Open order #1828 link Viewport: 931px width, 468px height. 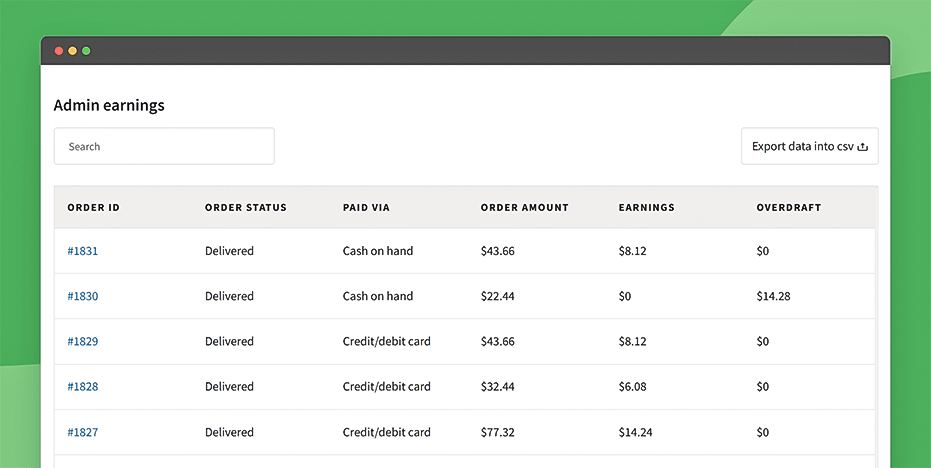coord(83,387)
